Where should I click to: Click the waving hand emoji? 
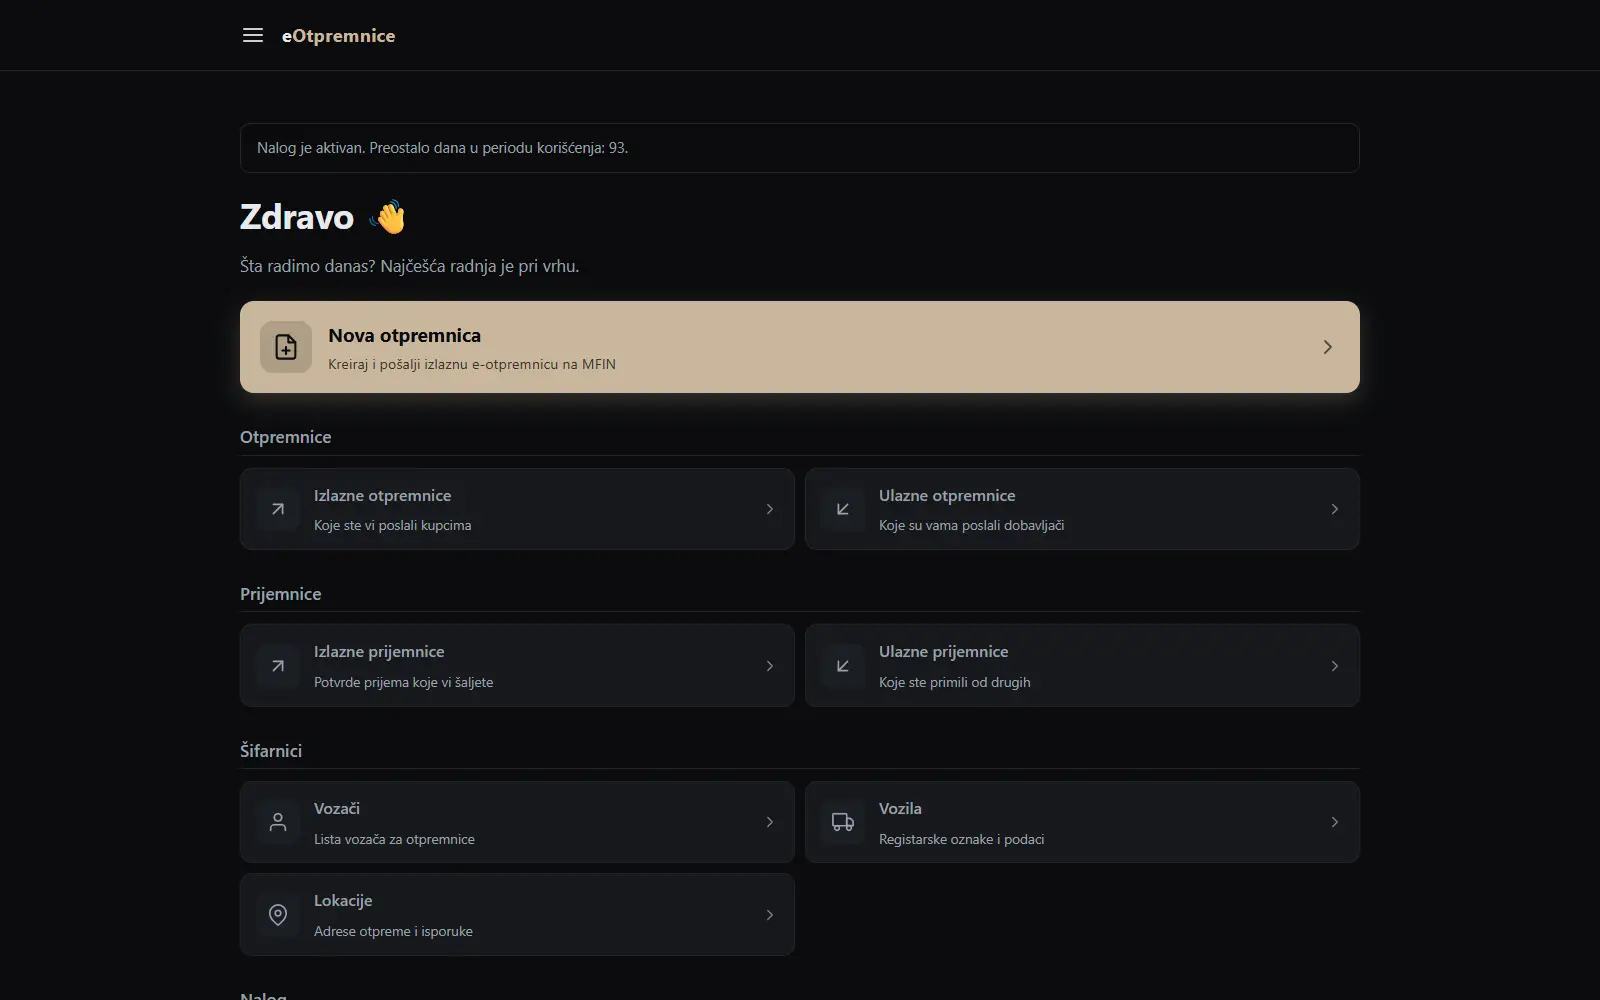[388, 217]
